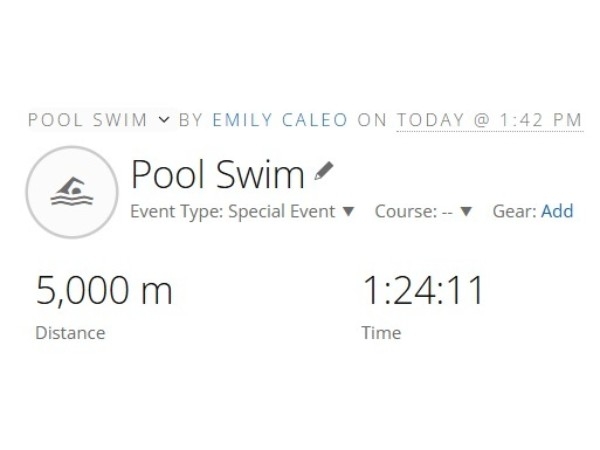Click the arrow next to Course value
600x450 pixels.
(466, 212)
